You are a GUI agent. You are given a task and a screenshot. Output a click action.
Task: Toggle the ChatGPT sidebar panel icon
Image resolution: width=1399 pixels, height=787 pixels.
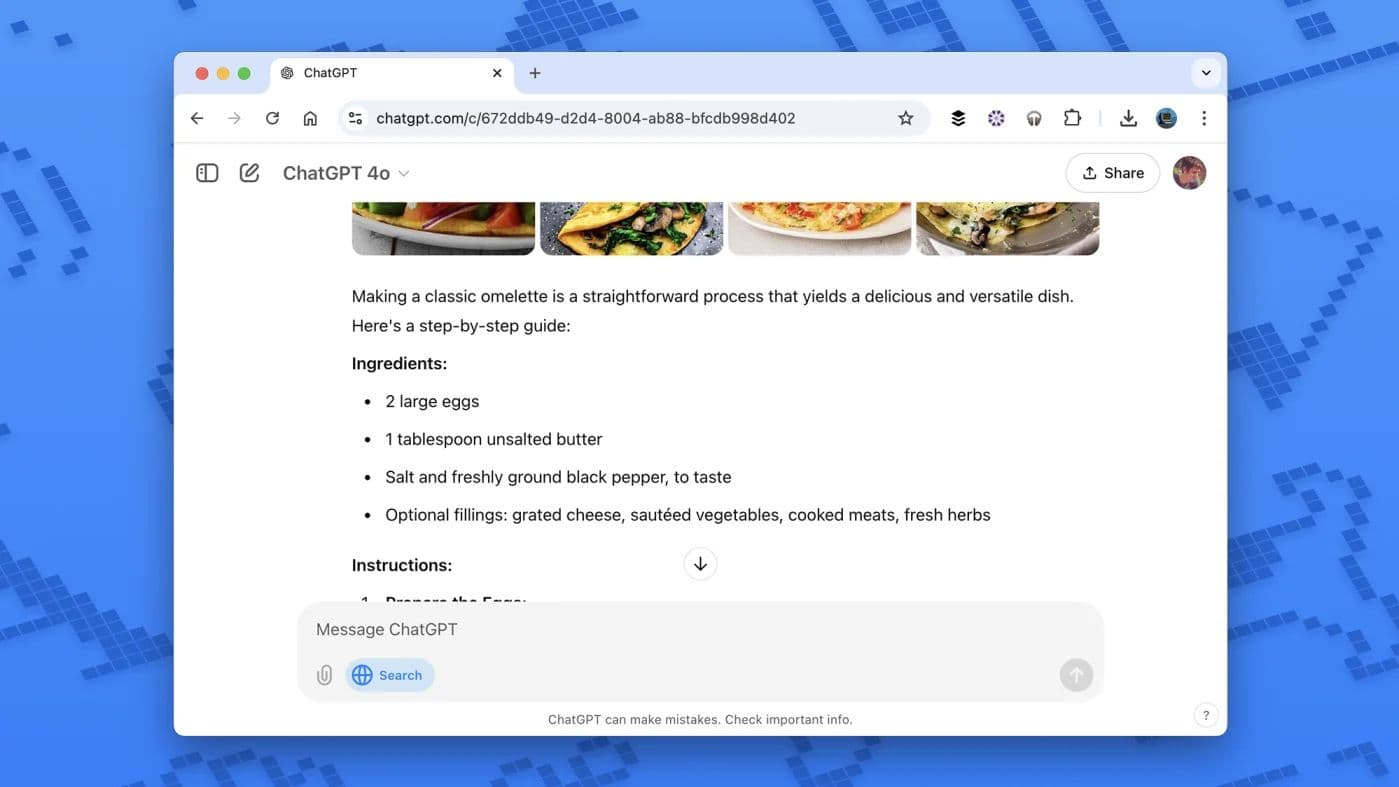click(207, 173)
